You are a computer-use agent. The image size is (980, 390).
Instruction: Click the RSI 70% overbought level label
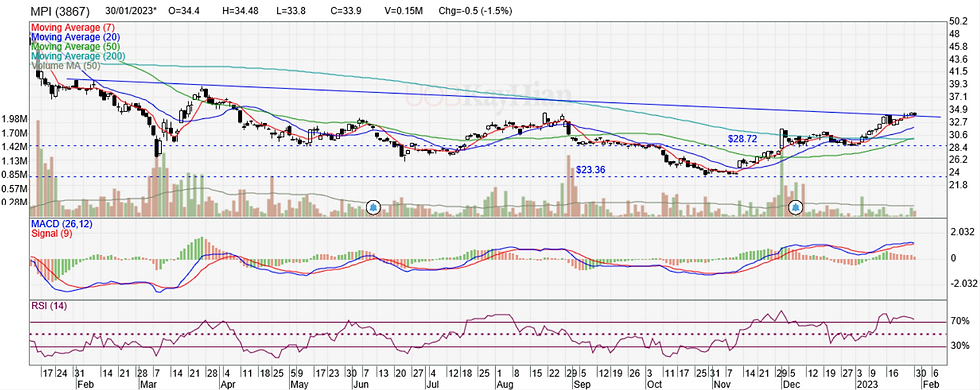click(959, 321)
